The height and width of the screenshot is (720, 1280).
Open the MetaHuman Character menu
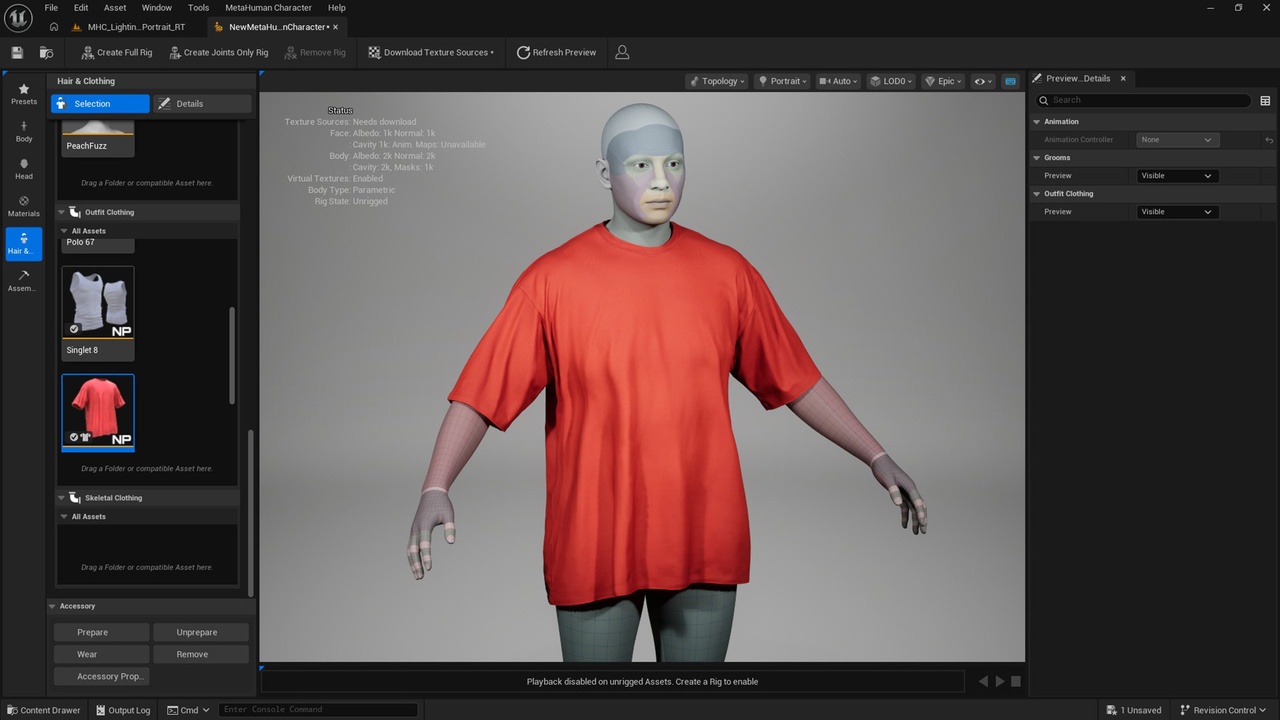pos(269,7)
